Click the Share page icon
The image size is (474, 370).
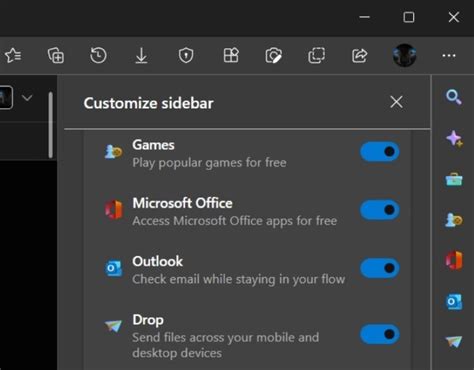point(359,55)
